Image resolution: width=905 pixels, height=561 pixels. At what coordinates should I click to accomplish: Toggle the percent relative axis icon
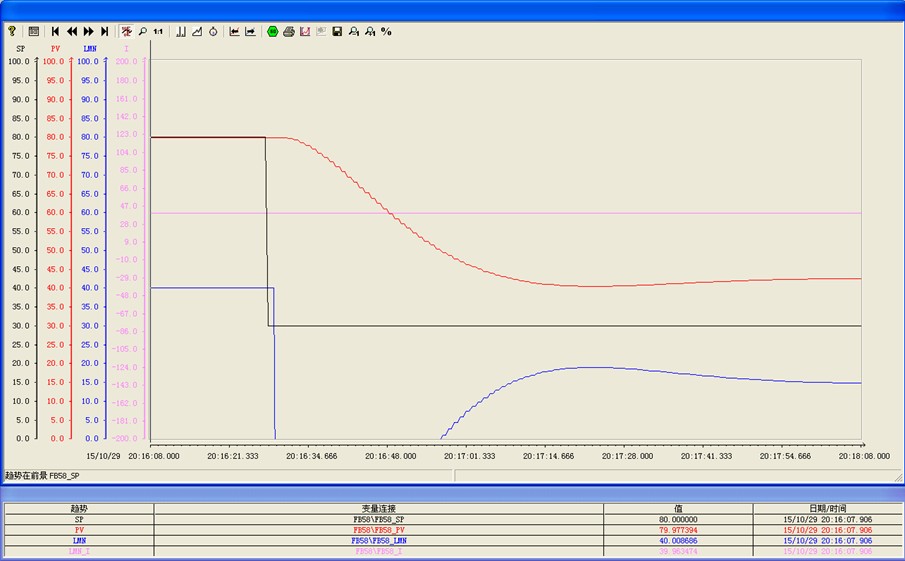click(x=386, y=31)
